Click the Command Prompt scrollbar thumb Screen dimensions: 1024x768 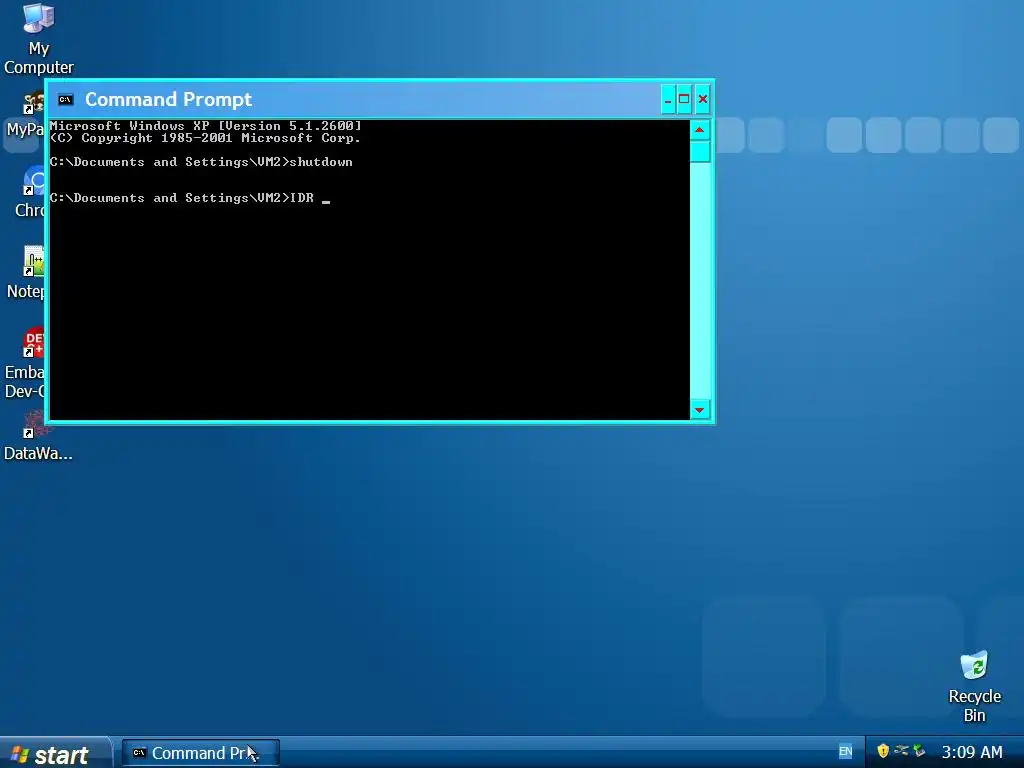[699, 152]
